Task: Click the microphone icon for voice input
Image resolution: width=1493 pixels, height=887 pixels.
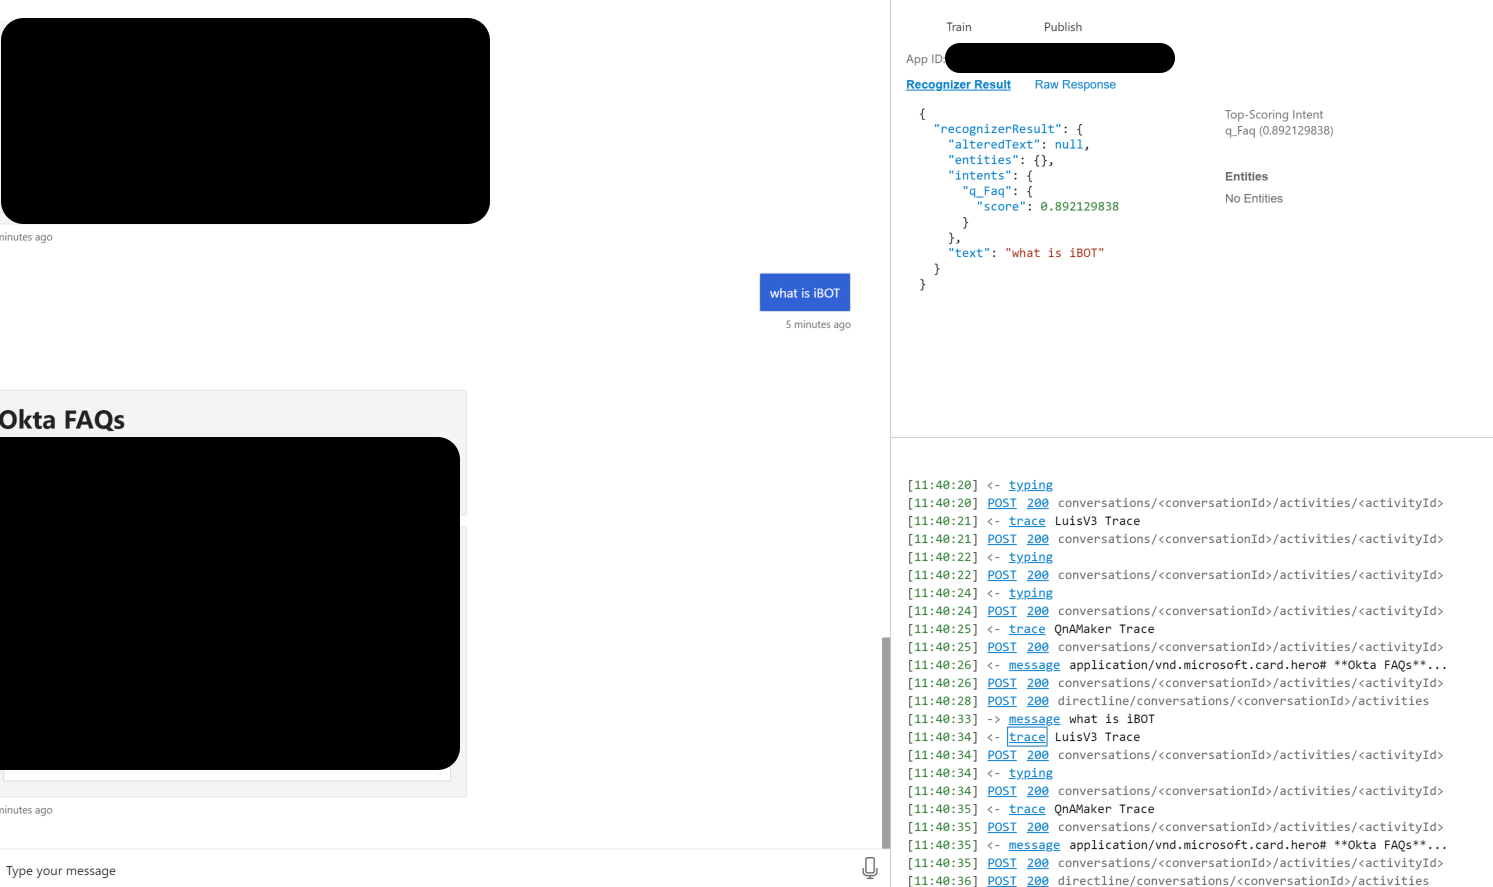Action: click(869, 868)
